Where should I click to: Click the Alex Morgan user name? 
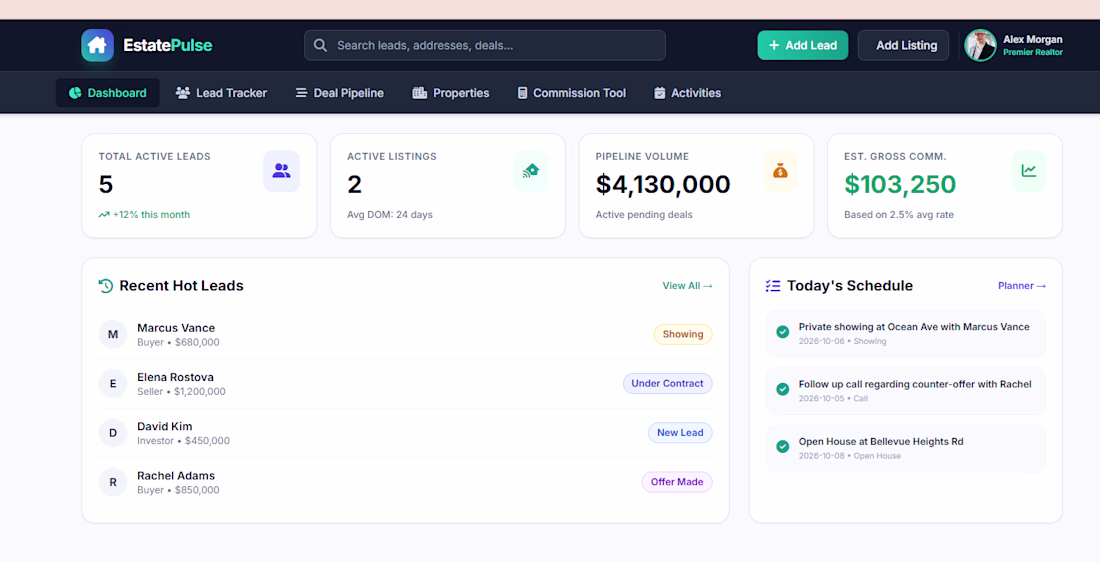click(x=1033, y=39)
